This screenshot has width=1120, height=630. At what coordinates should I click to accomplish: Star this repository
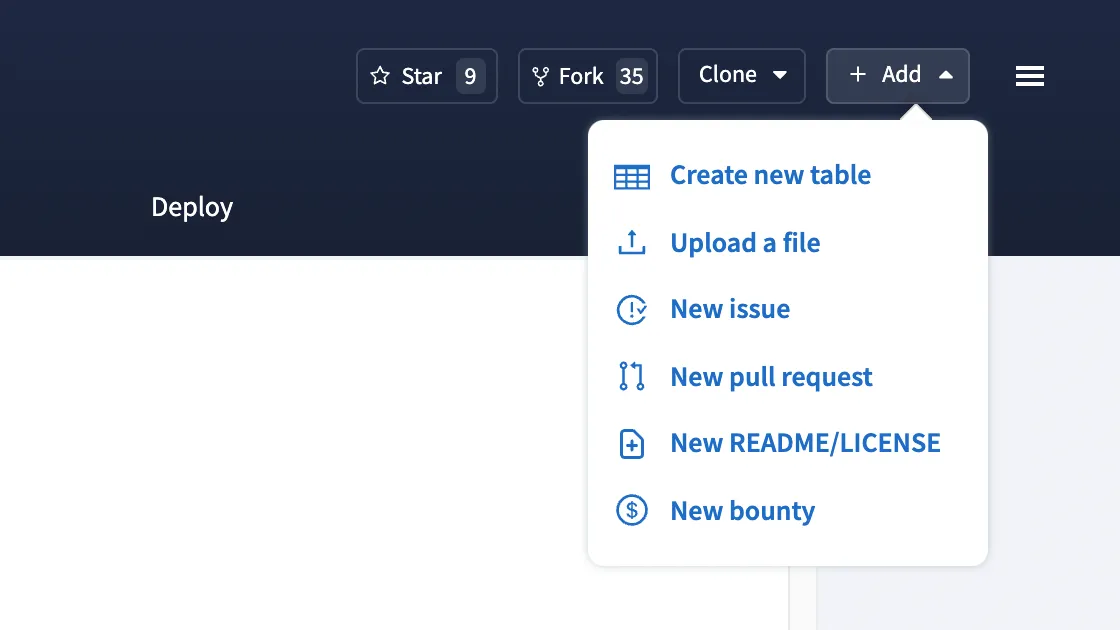pyautogui.click(x=415, y=75)
